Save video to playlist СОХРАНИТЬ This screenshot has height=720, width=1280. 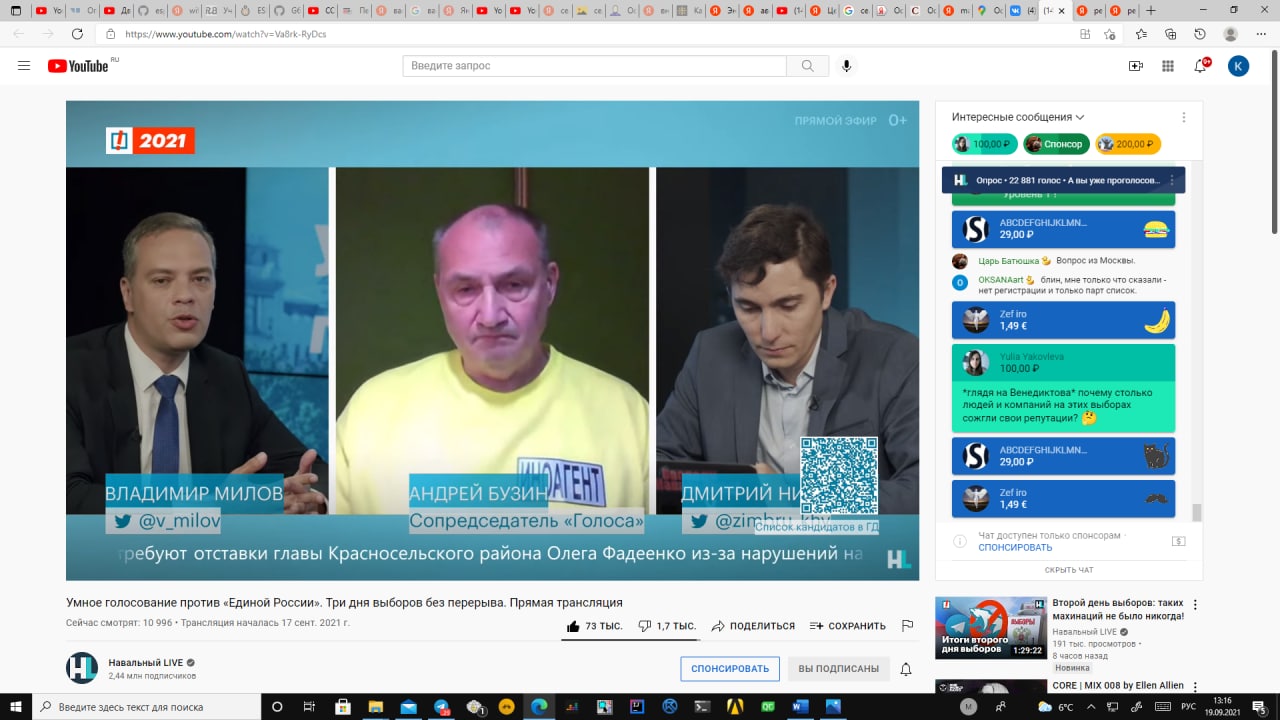(847, 626)
